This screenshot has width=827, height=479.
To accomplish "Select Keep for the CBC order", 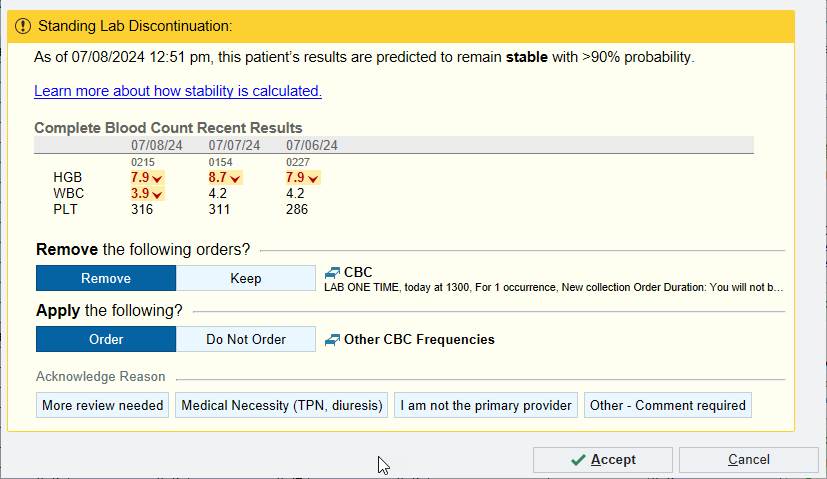I will 246,278.
